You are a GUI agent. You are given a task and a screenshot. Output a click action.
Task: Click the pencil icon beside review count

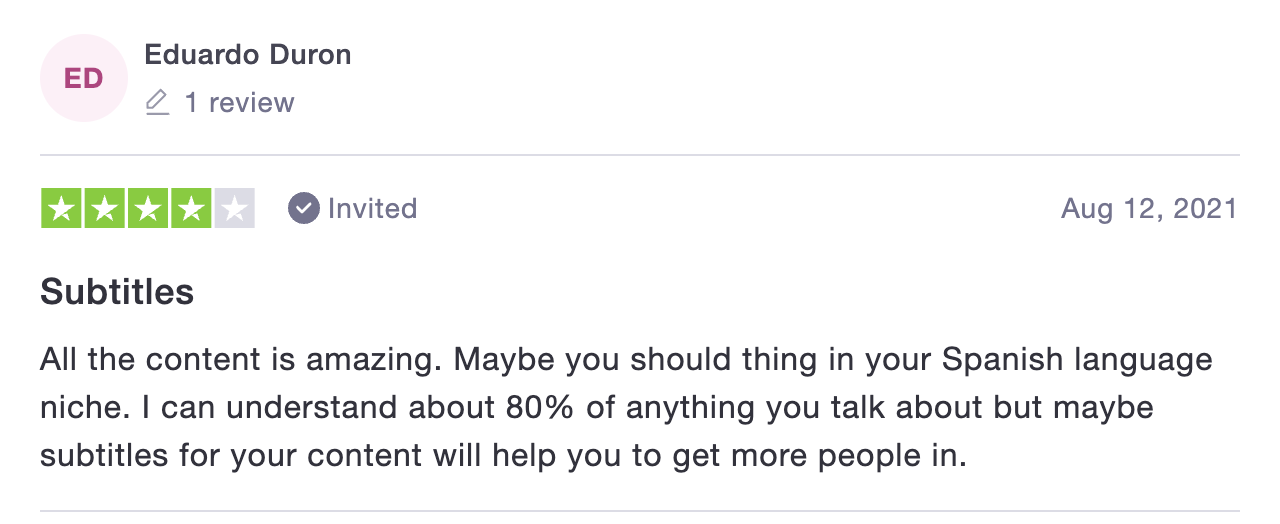(x=157, y=102)
